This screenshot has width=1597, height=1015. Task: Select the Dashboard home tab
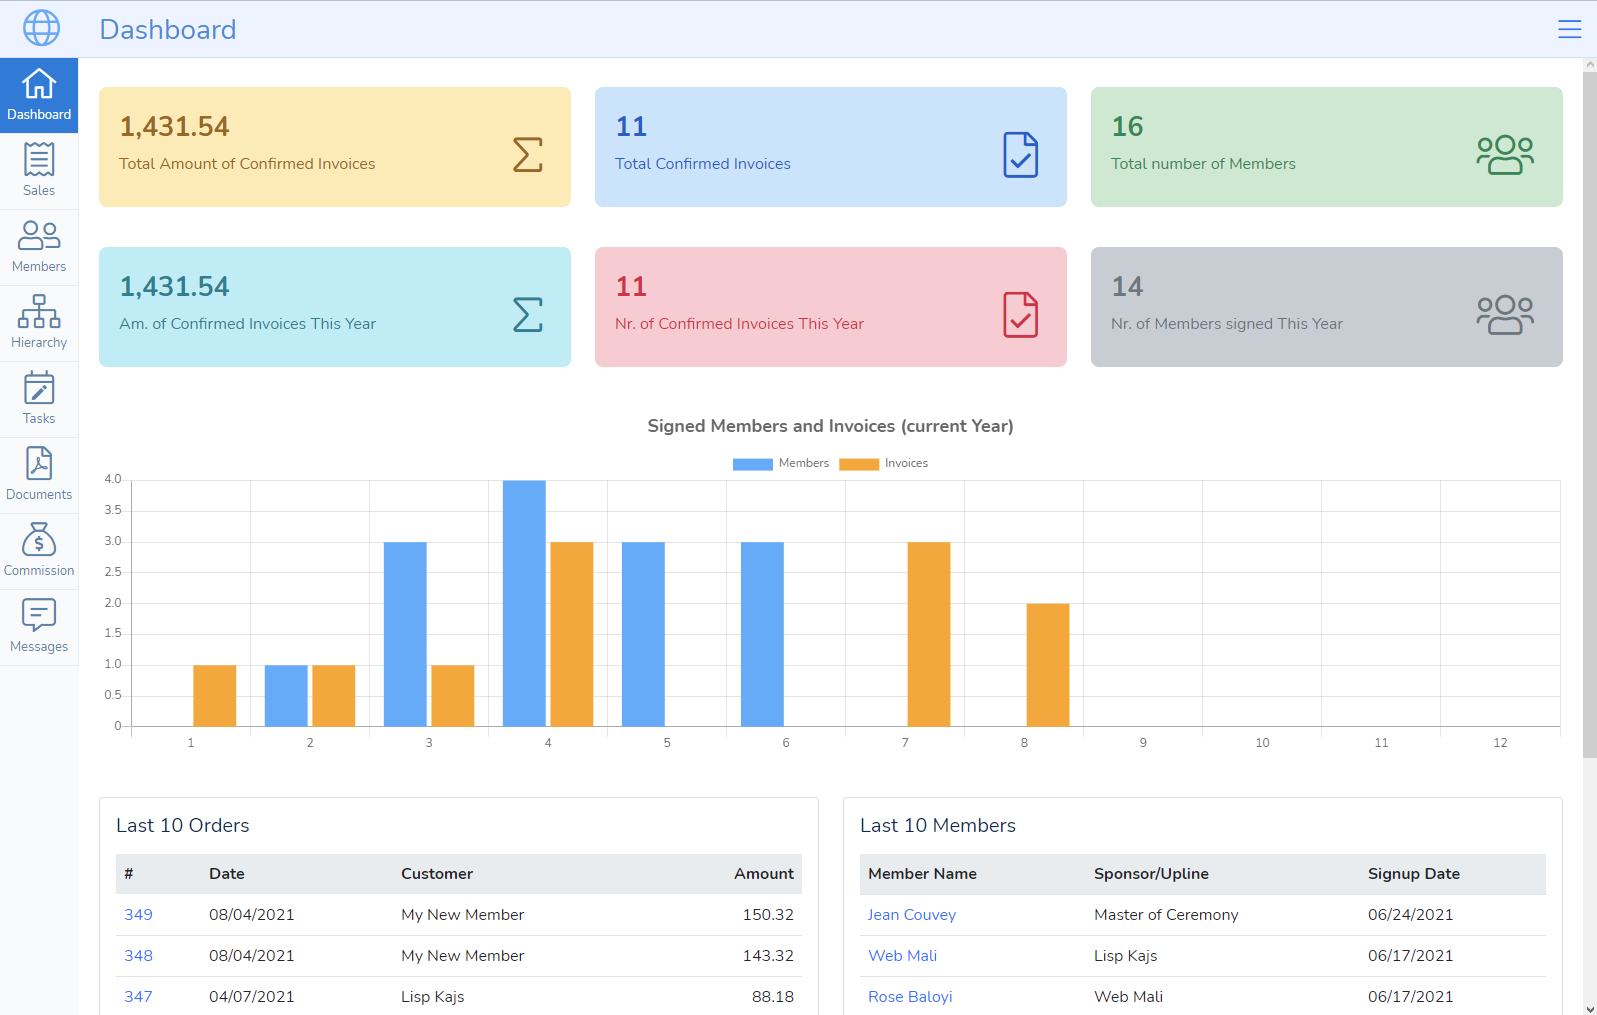[39, 95]
